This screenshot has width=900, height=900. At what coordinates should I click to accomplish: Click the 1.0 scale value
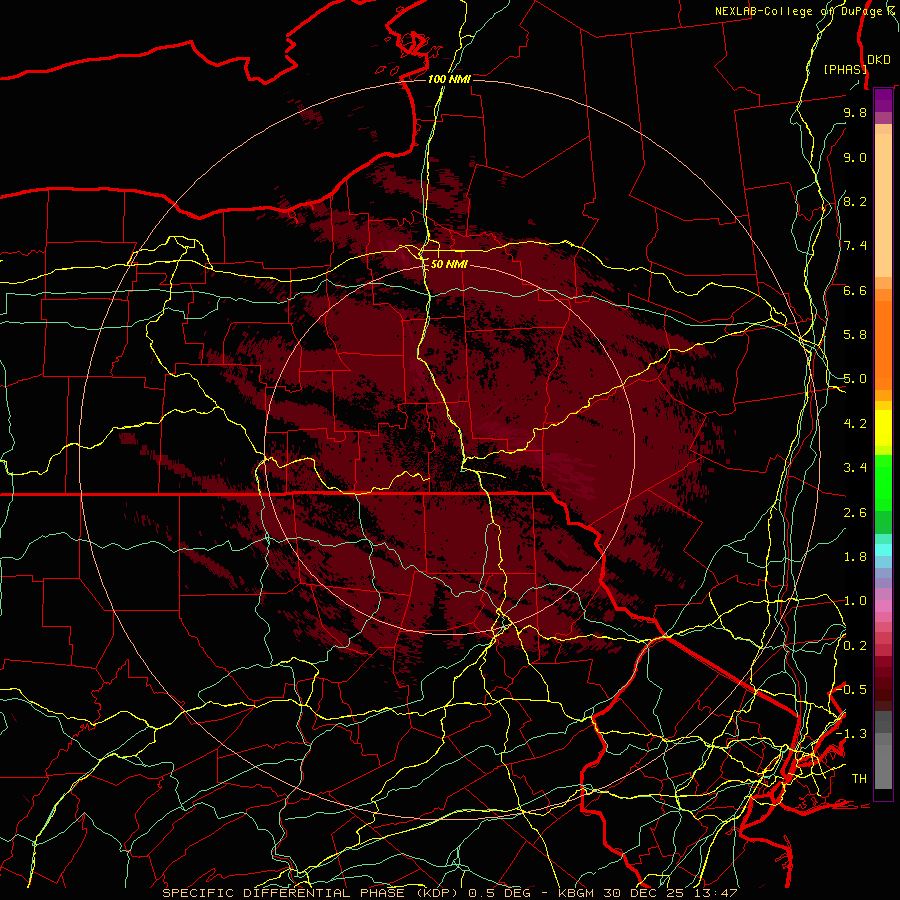tap(855, 601)
